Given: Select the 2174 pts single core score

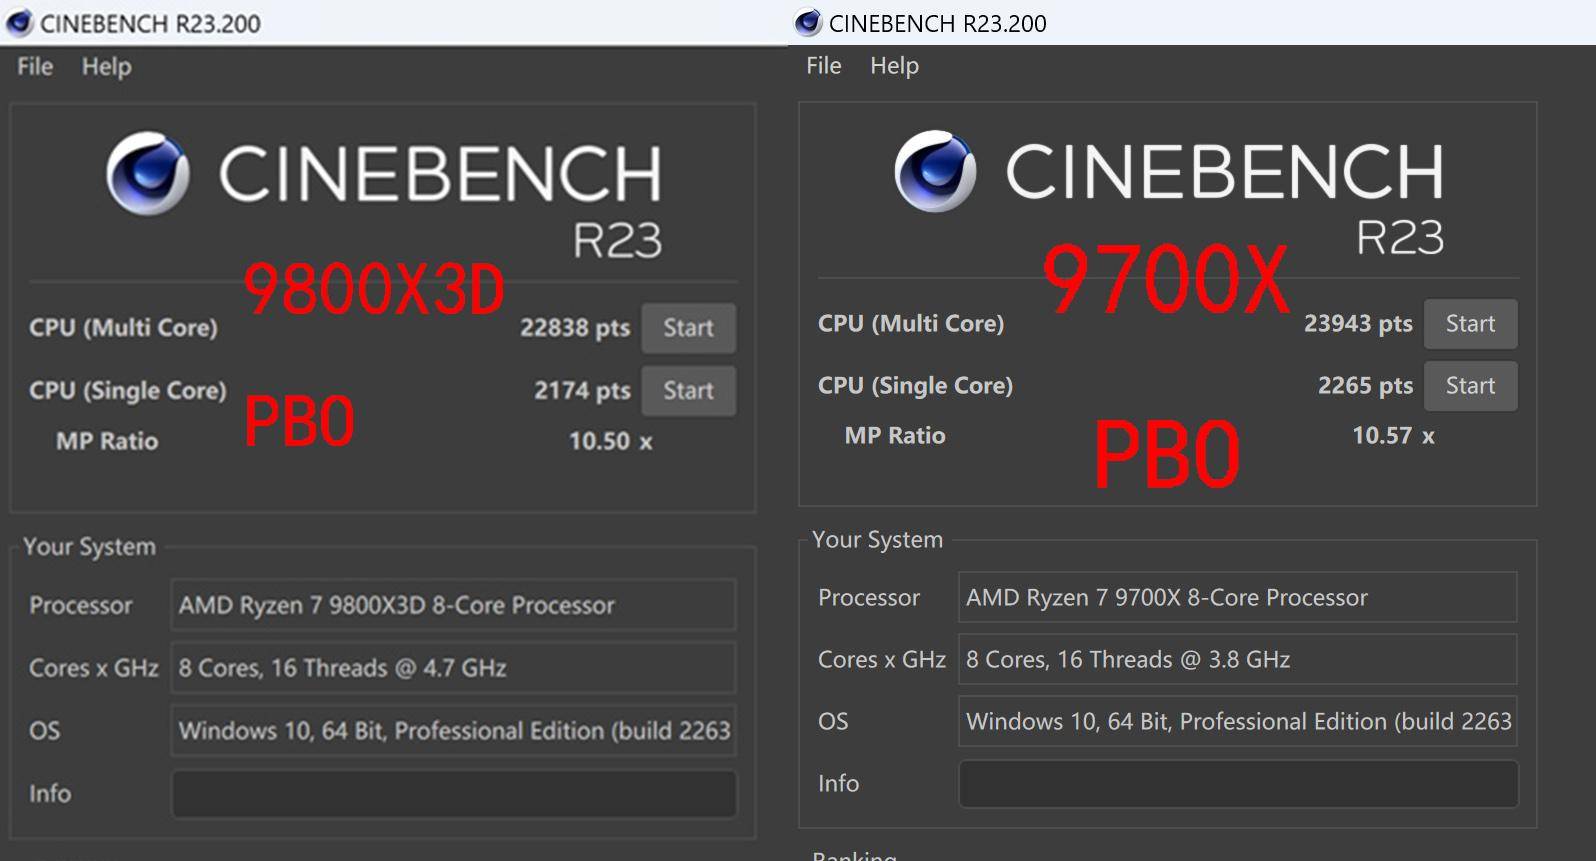Looking at the screenshot, I should tap(582, 391).
